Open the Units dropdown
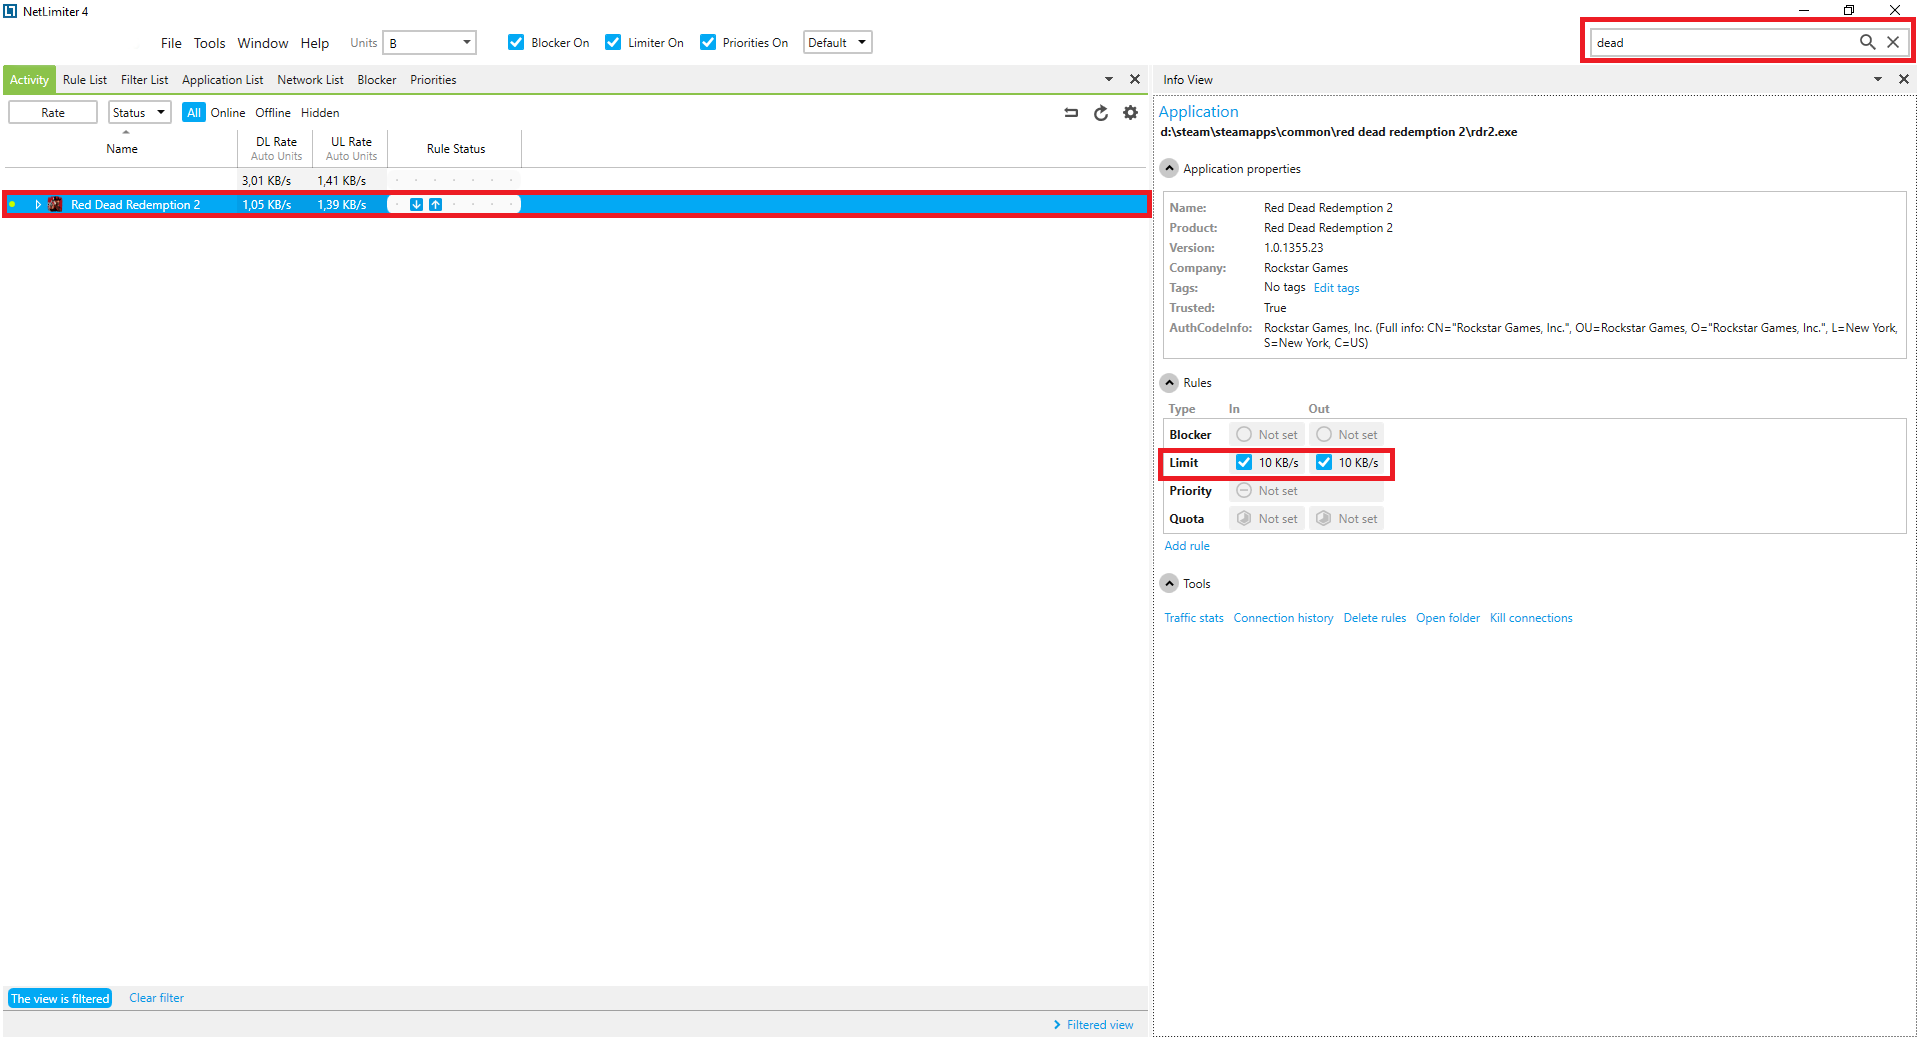Screen dimensions: 1920x1039 point(430,43)
